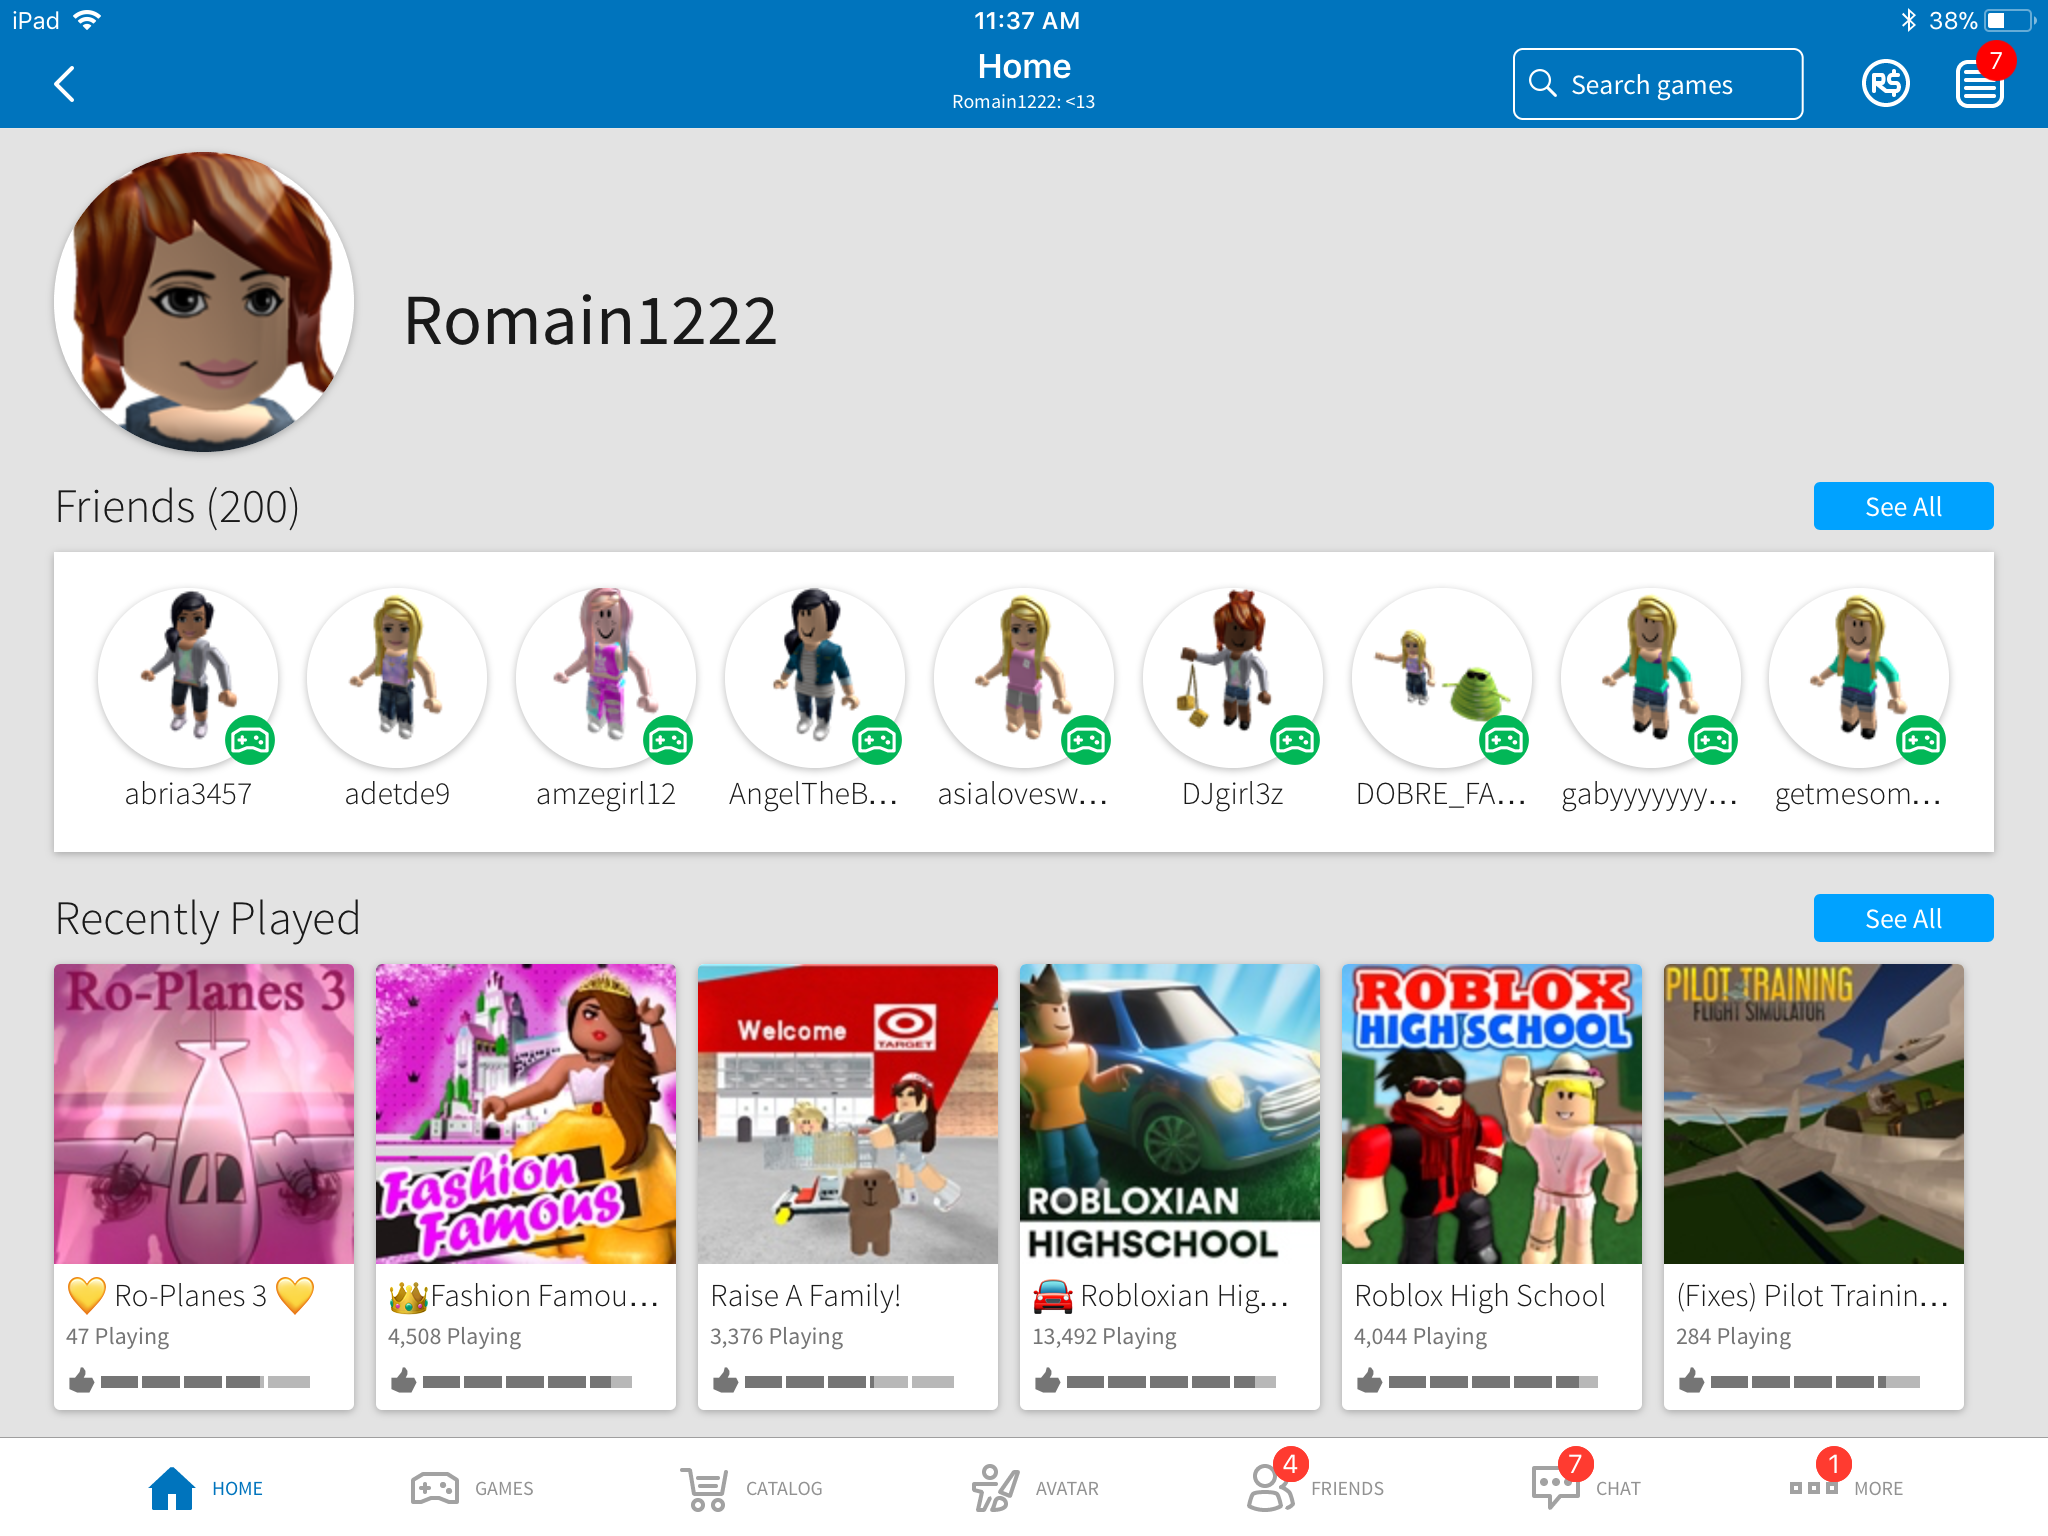
Task: Tap the Home house icon
Action: coord(171,1488)
